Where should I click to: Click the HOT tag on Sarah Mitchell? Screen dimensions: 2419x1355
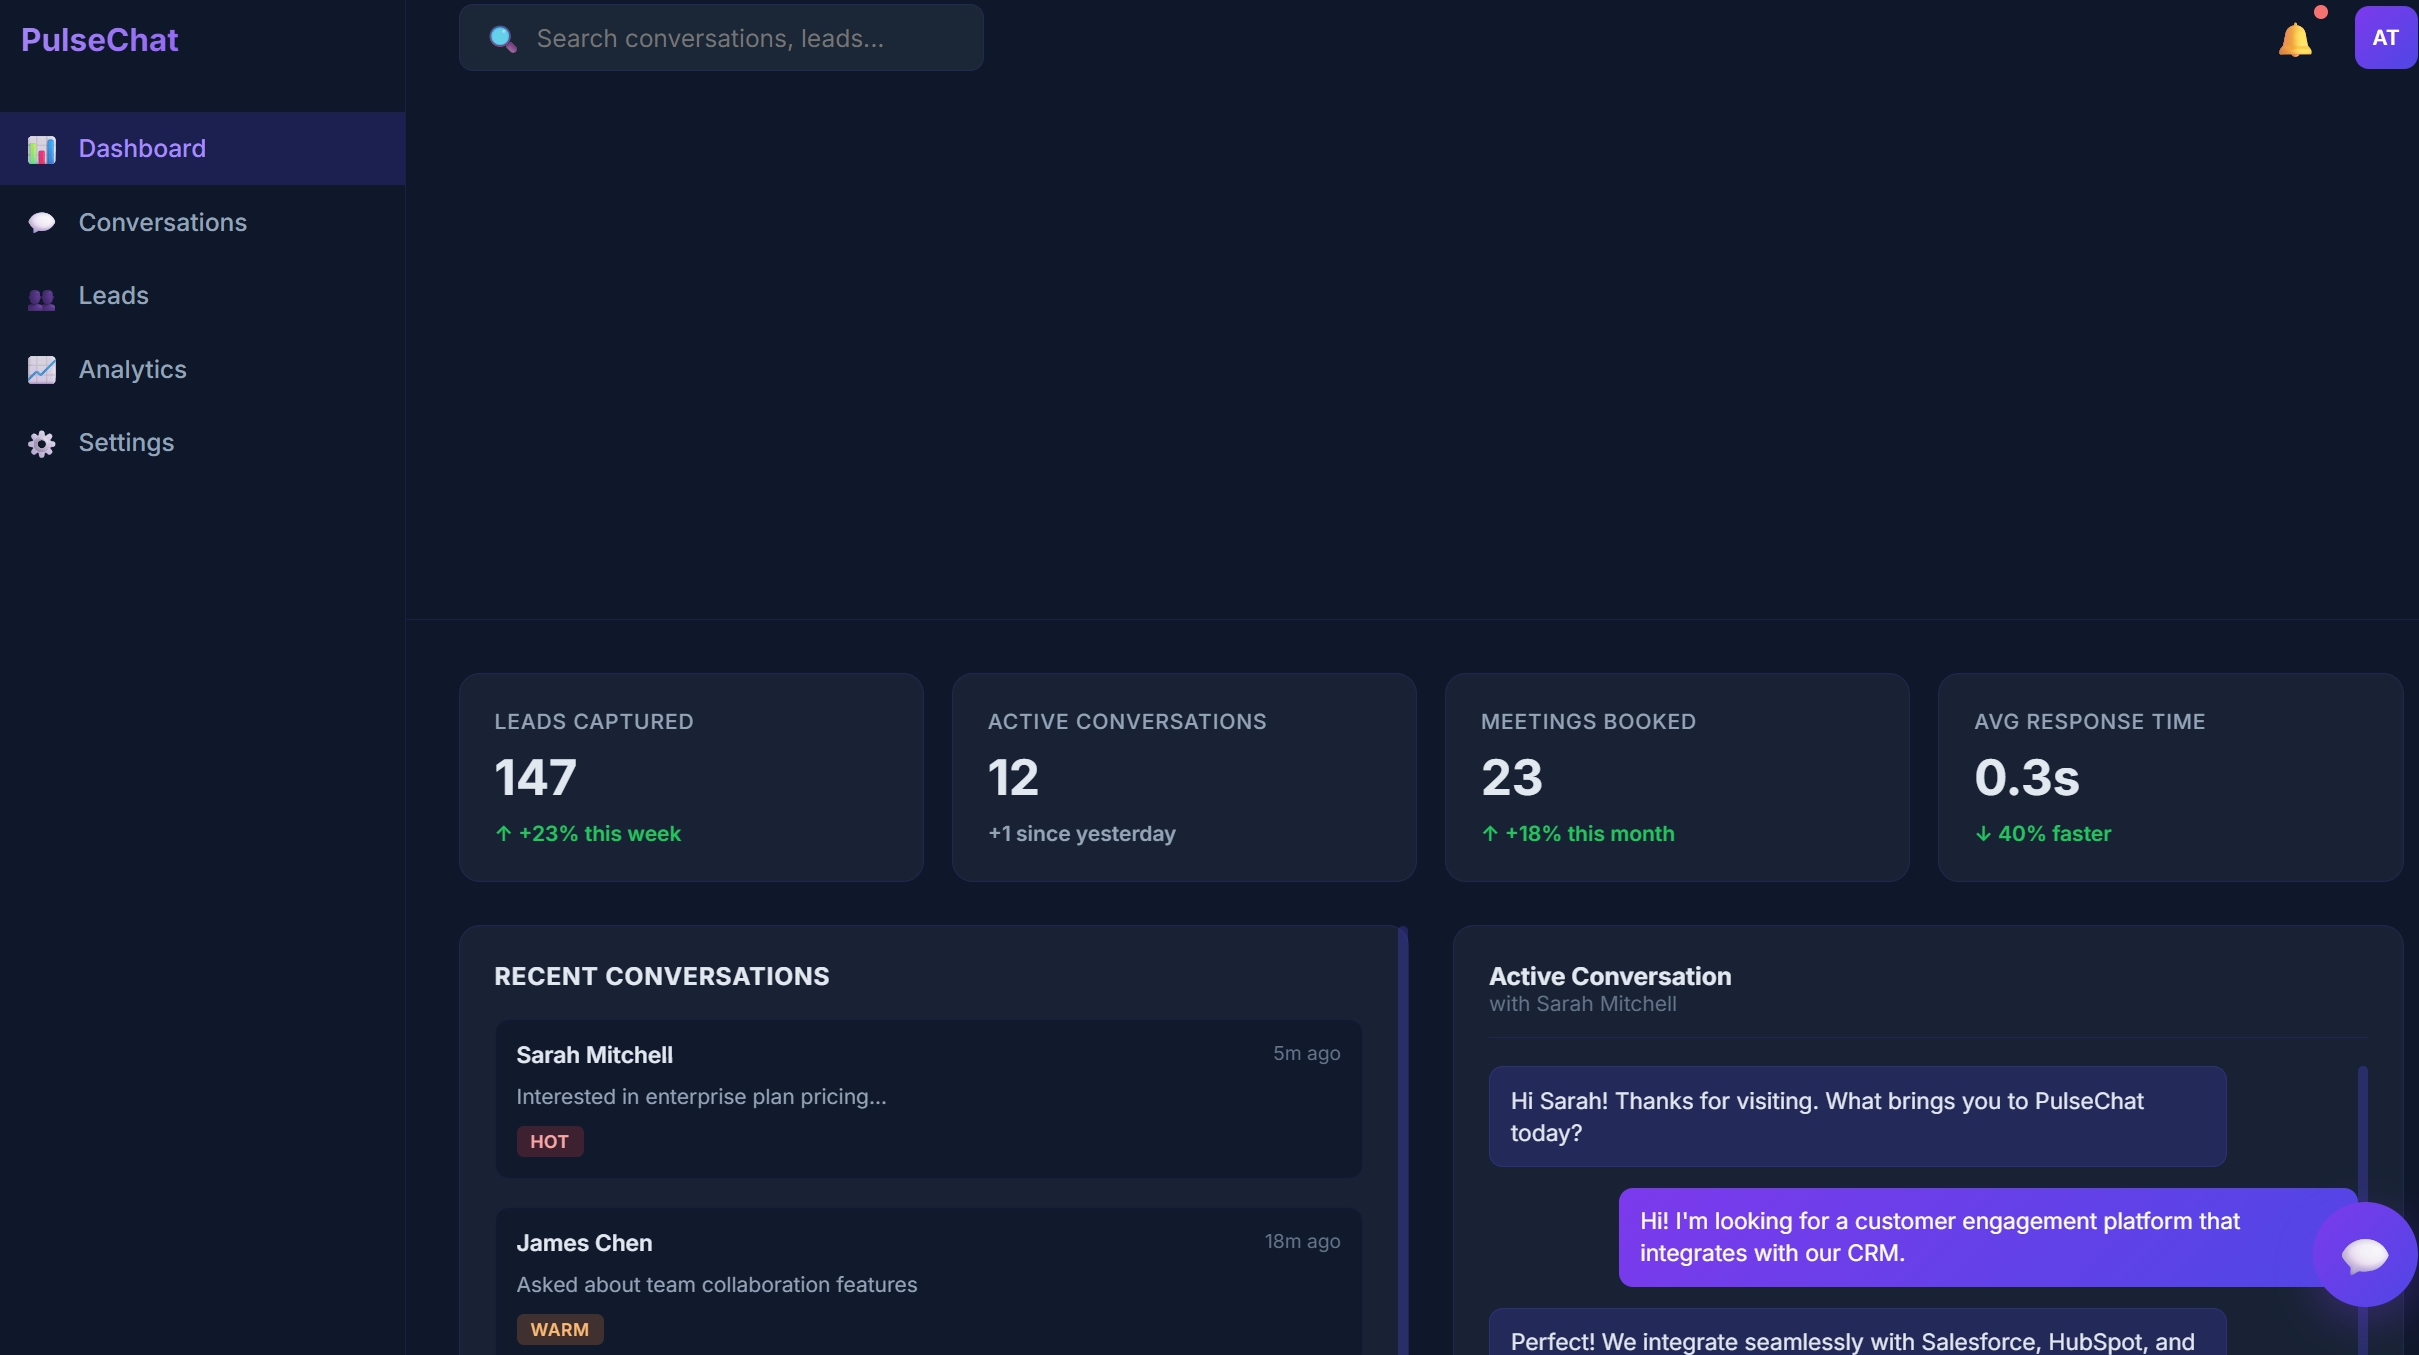549,1141
